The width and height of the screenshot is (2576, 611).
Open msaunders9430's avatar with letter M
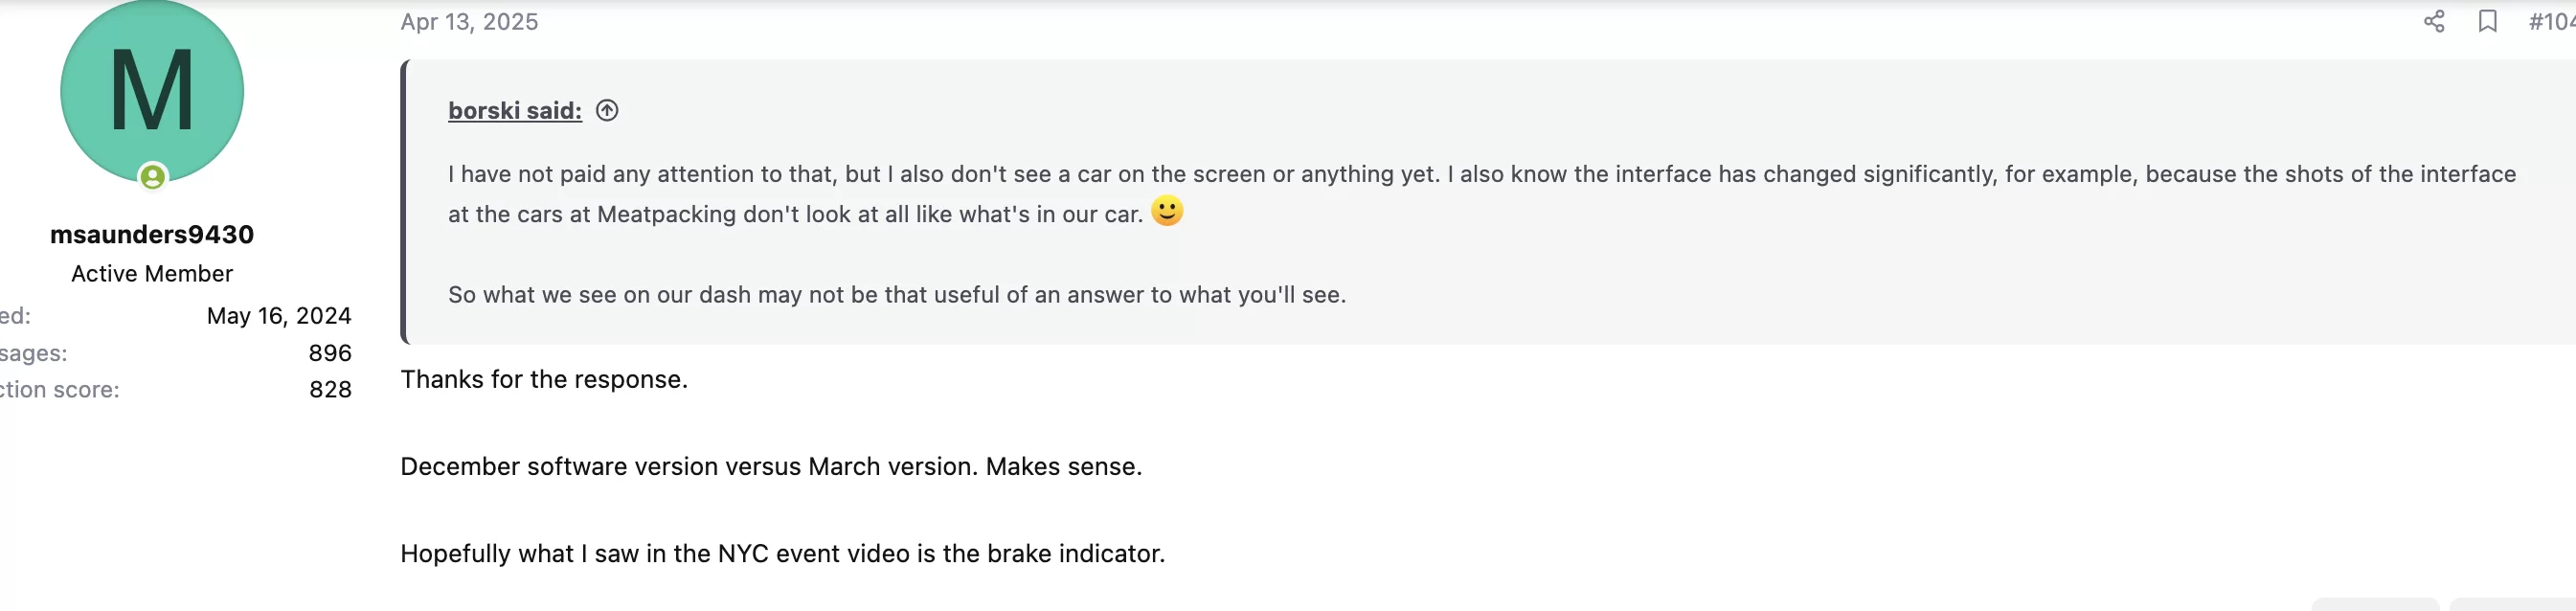pyautogui.click(x=152, y=90)
